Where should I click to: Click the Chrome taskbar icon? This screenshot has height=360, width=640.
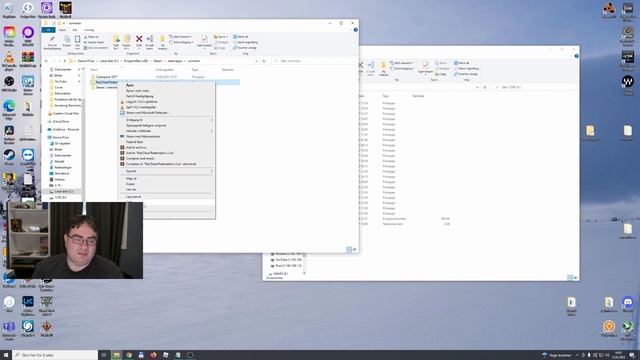[129, 355]
